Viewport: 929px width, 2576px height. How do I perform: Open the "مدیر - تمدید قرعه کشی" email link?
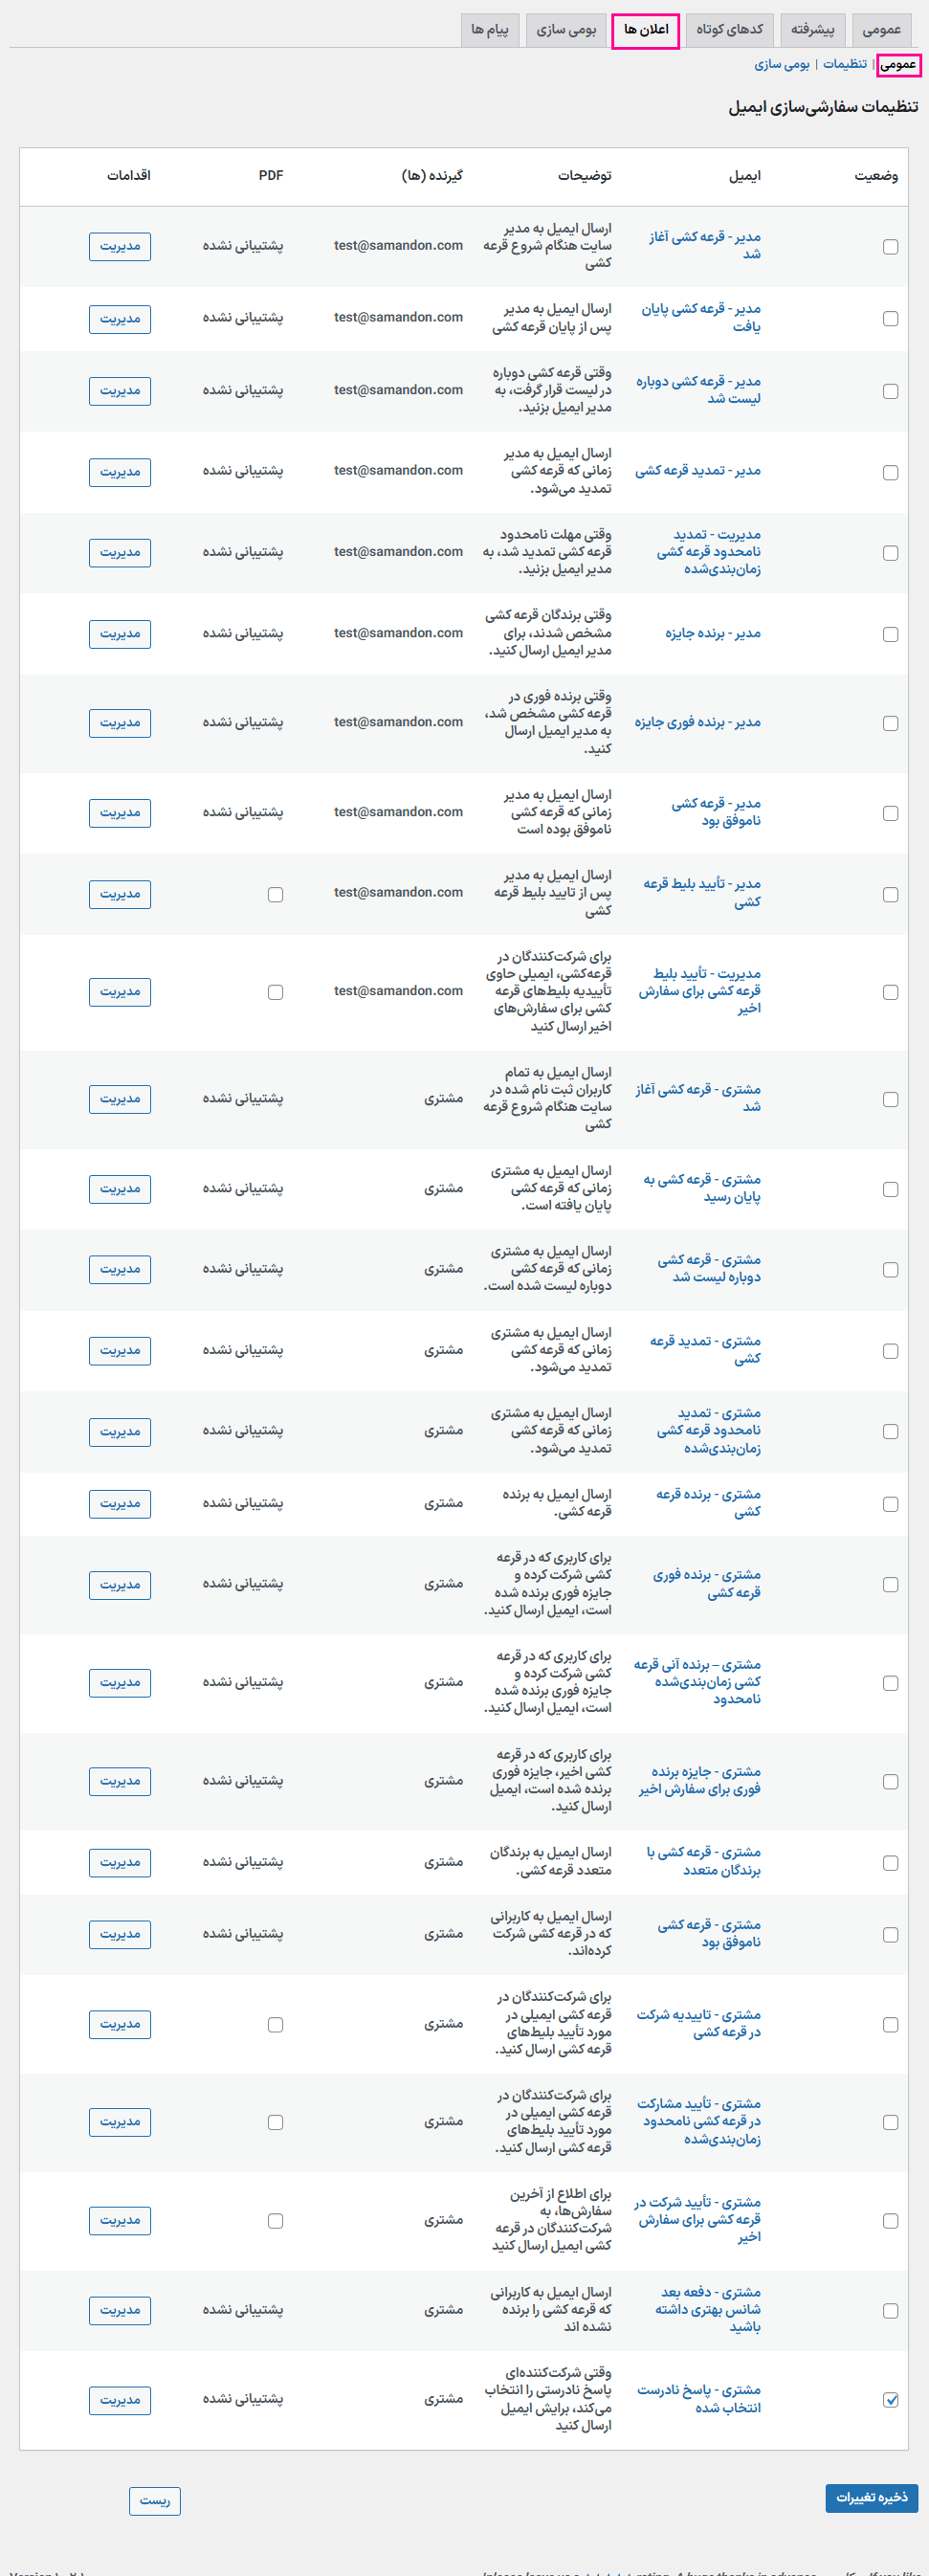(x=698, y=471)
